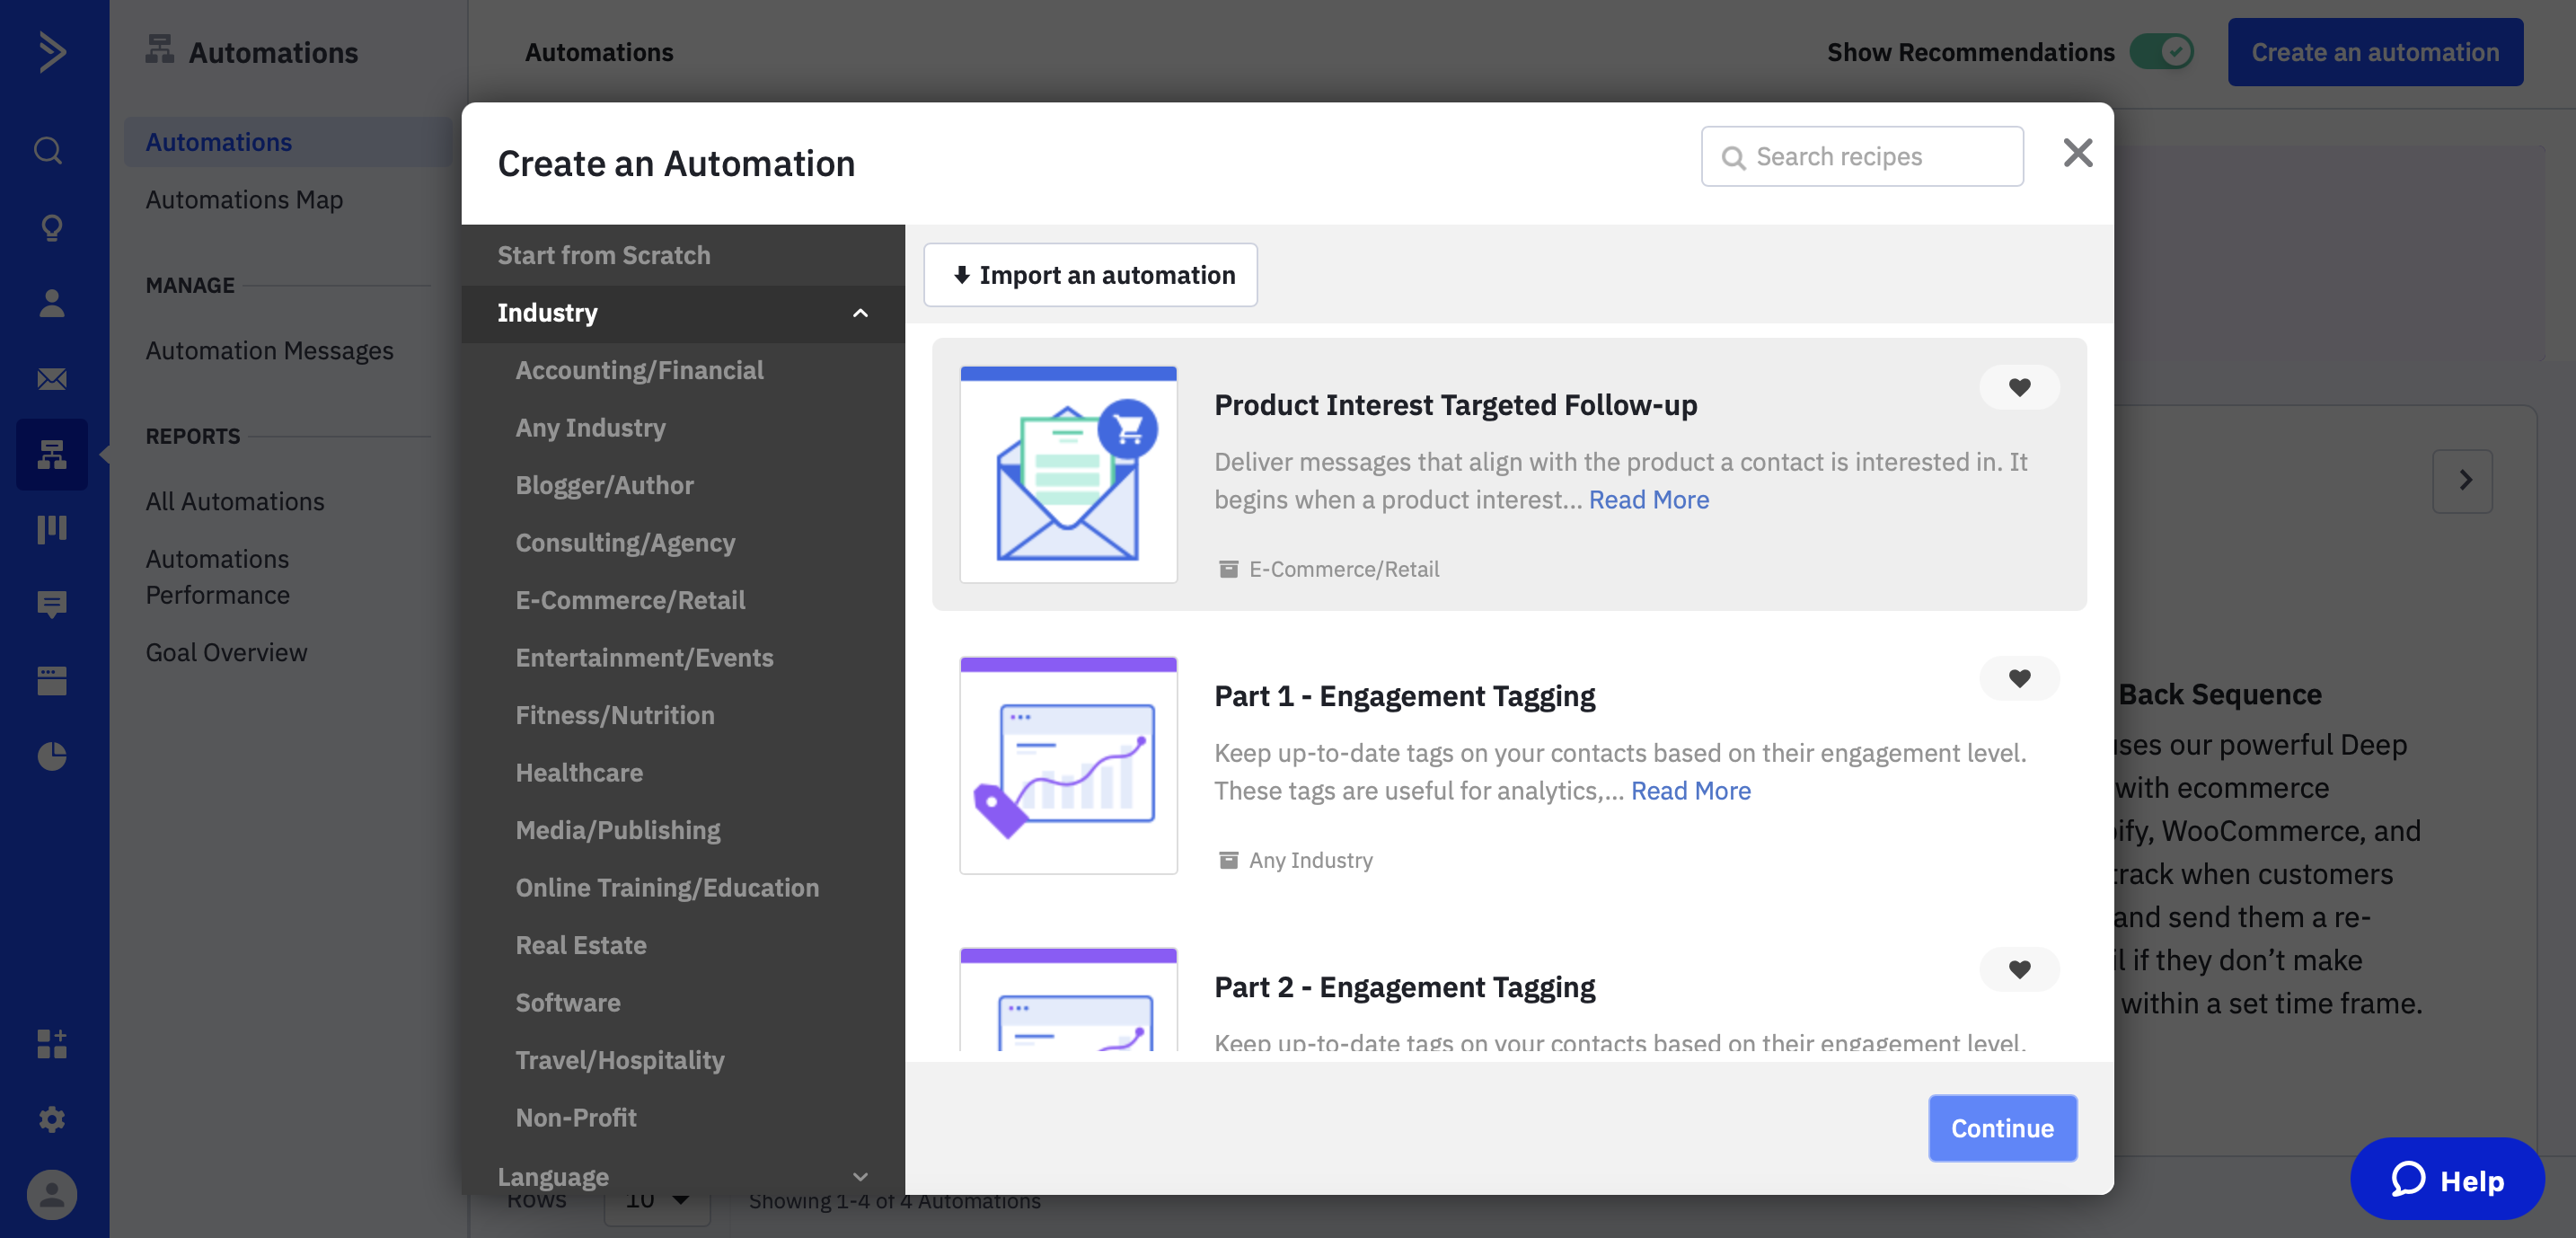Open Automations Performance report
This screenshot has width=2576, height=1238.
pyautogui.click(x=217, y=577)
